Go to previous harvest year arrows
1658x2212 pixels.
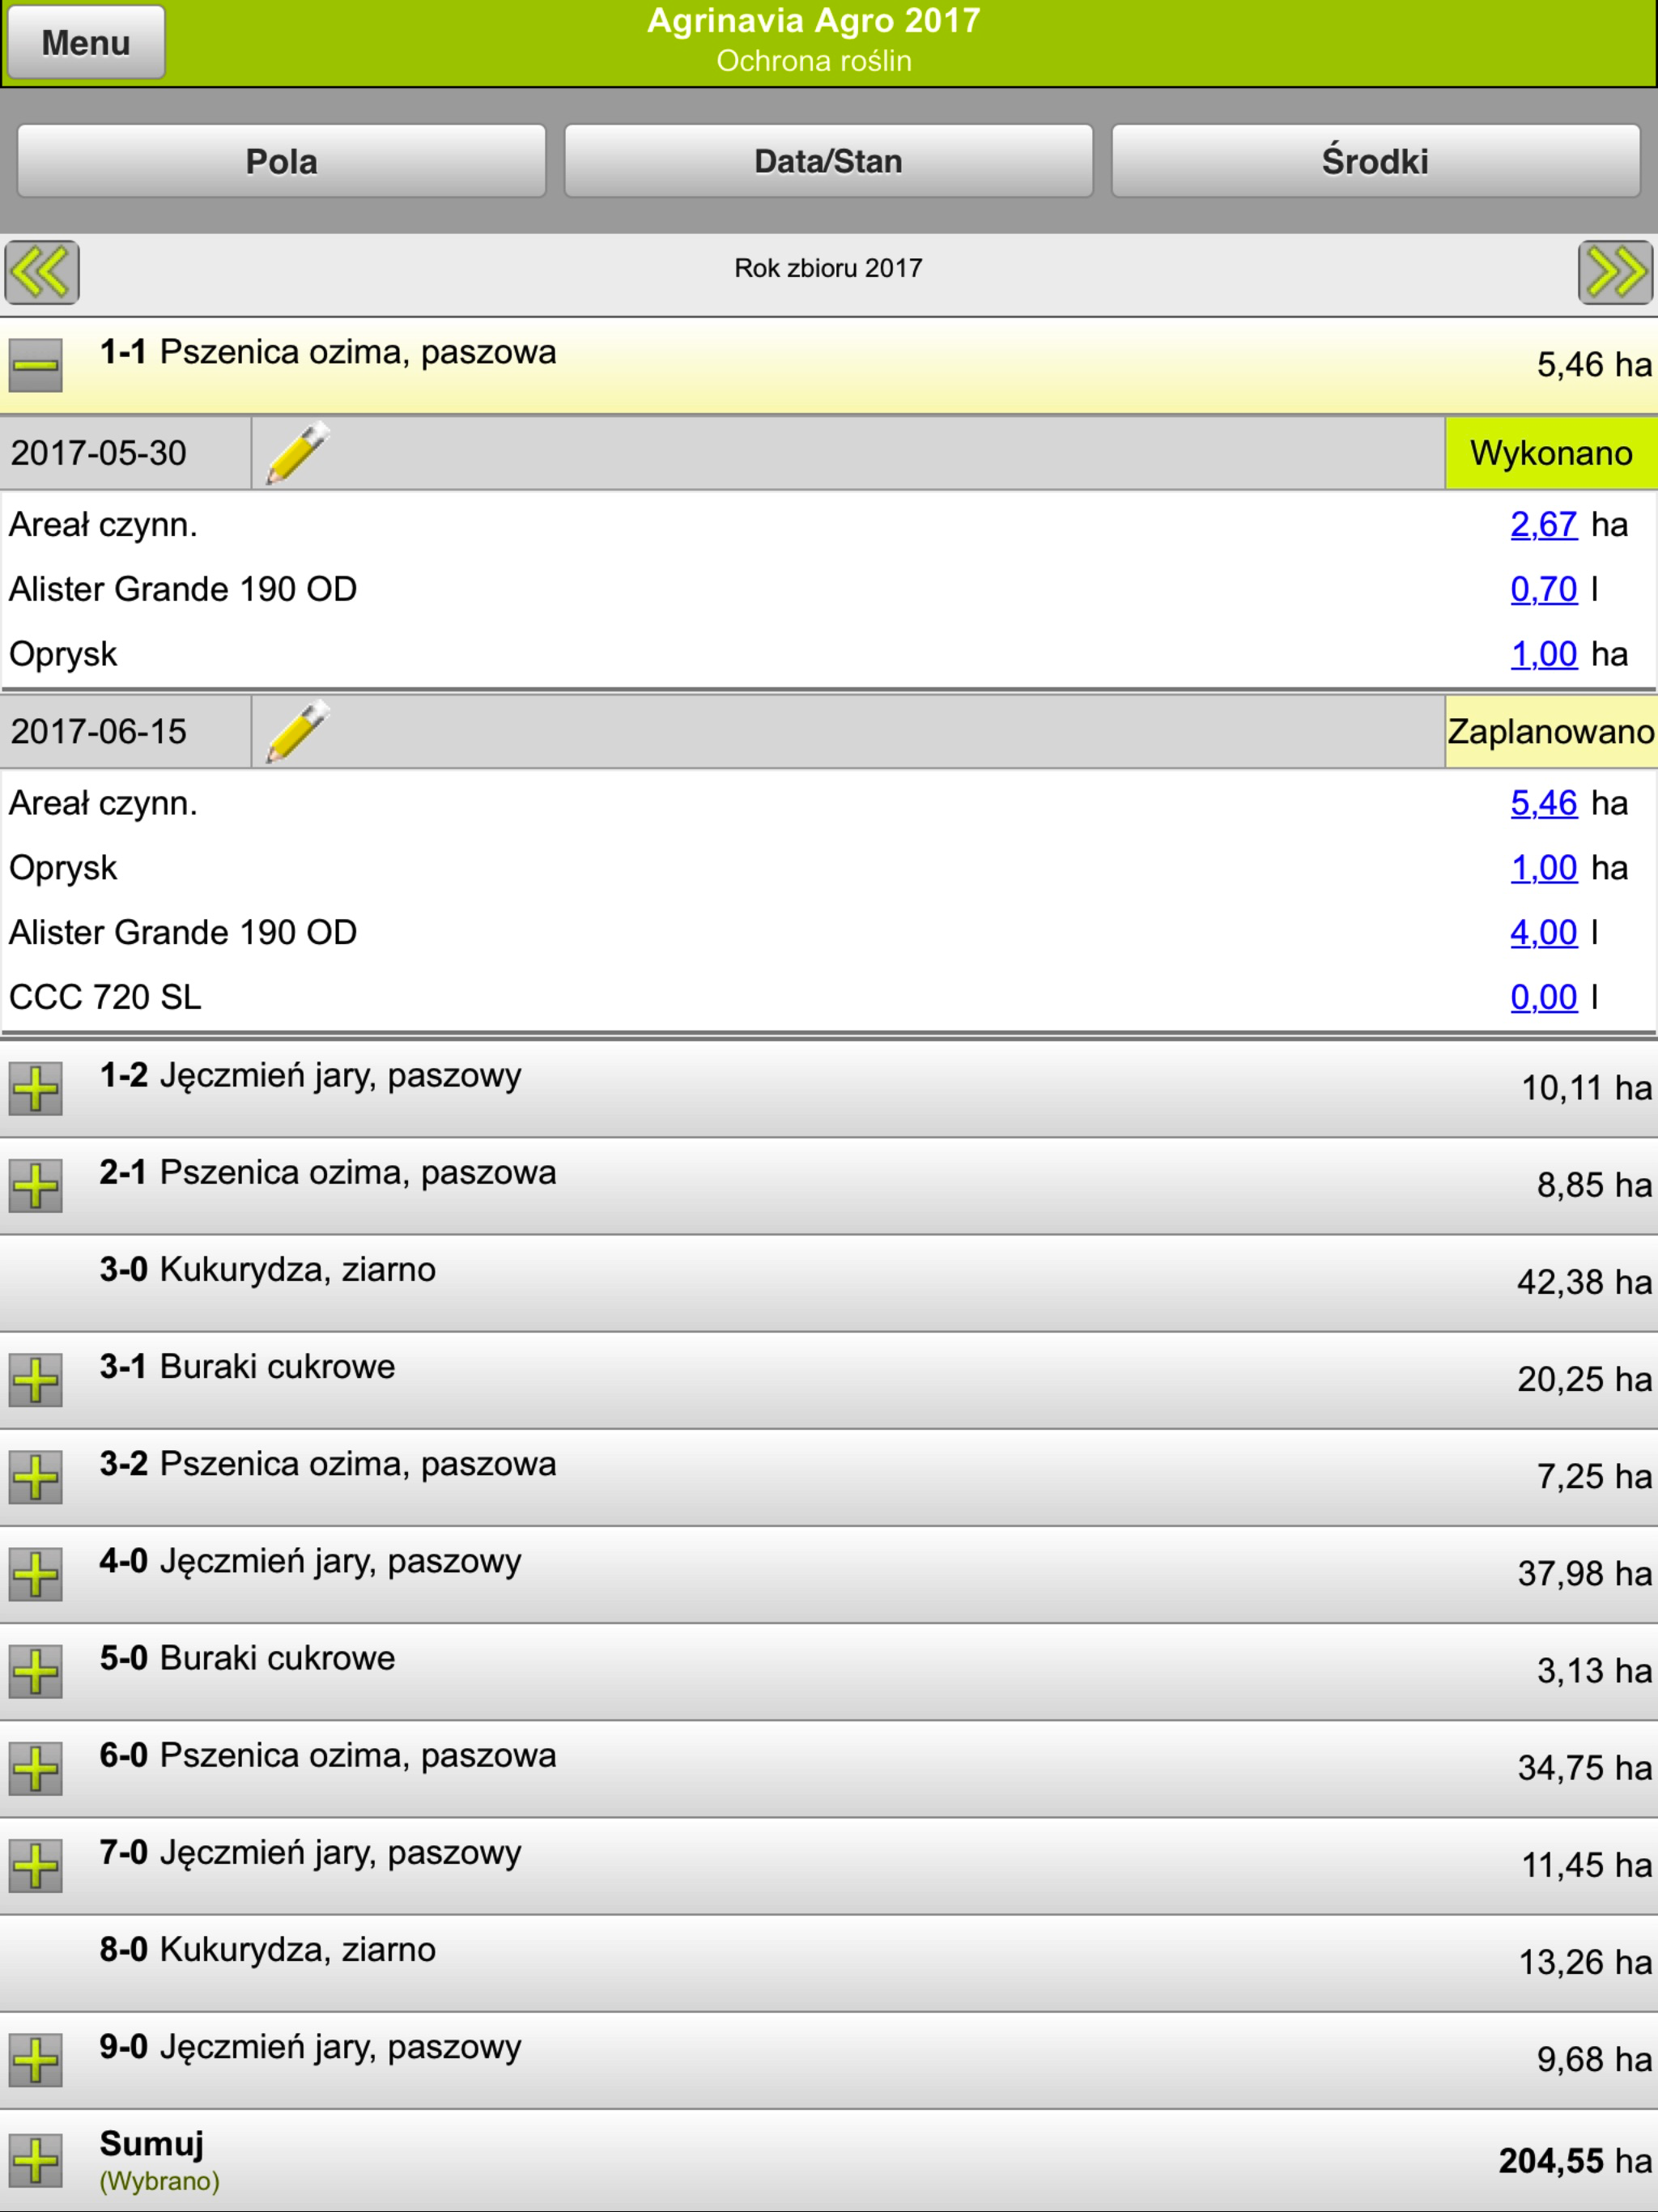coord(42,272)
